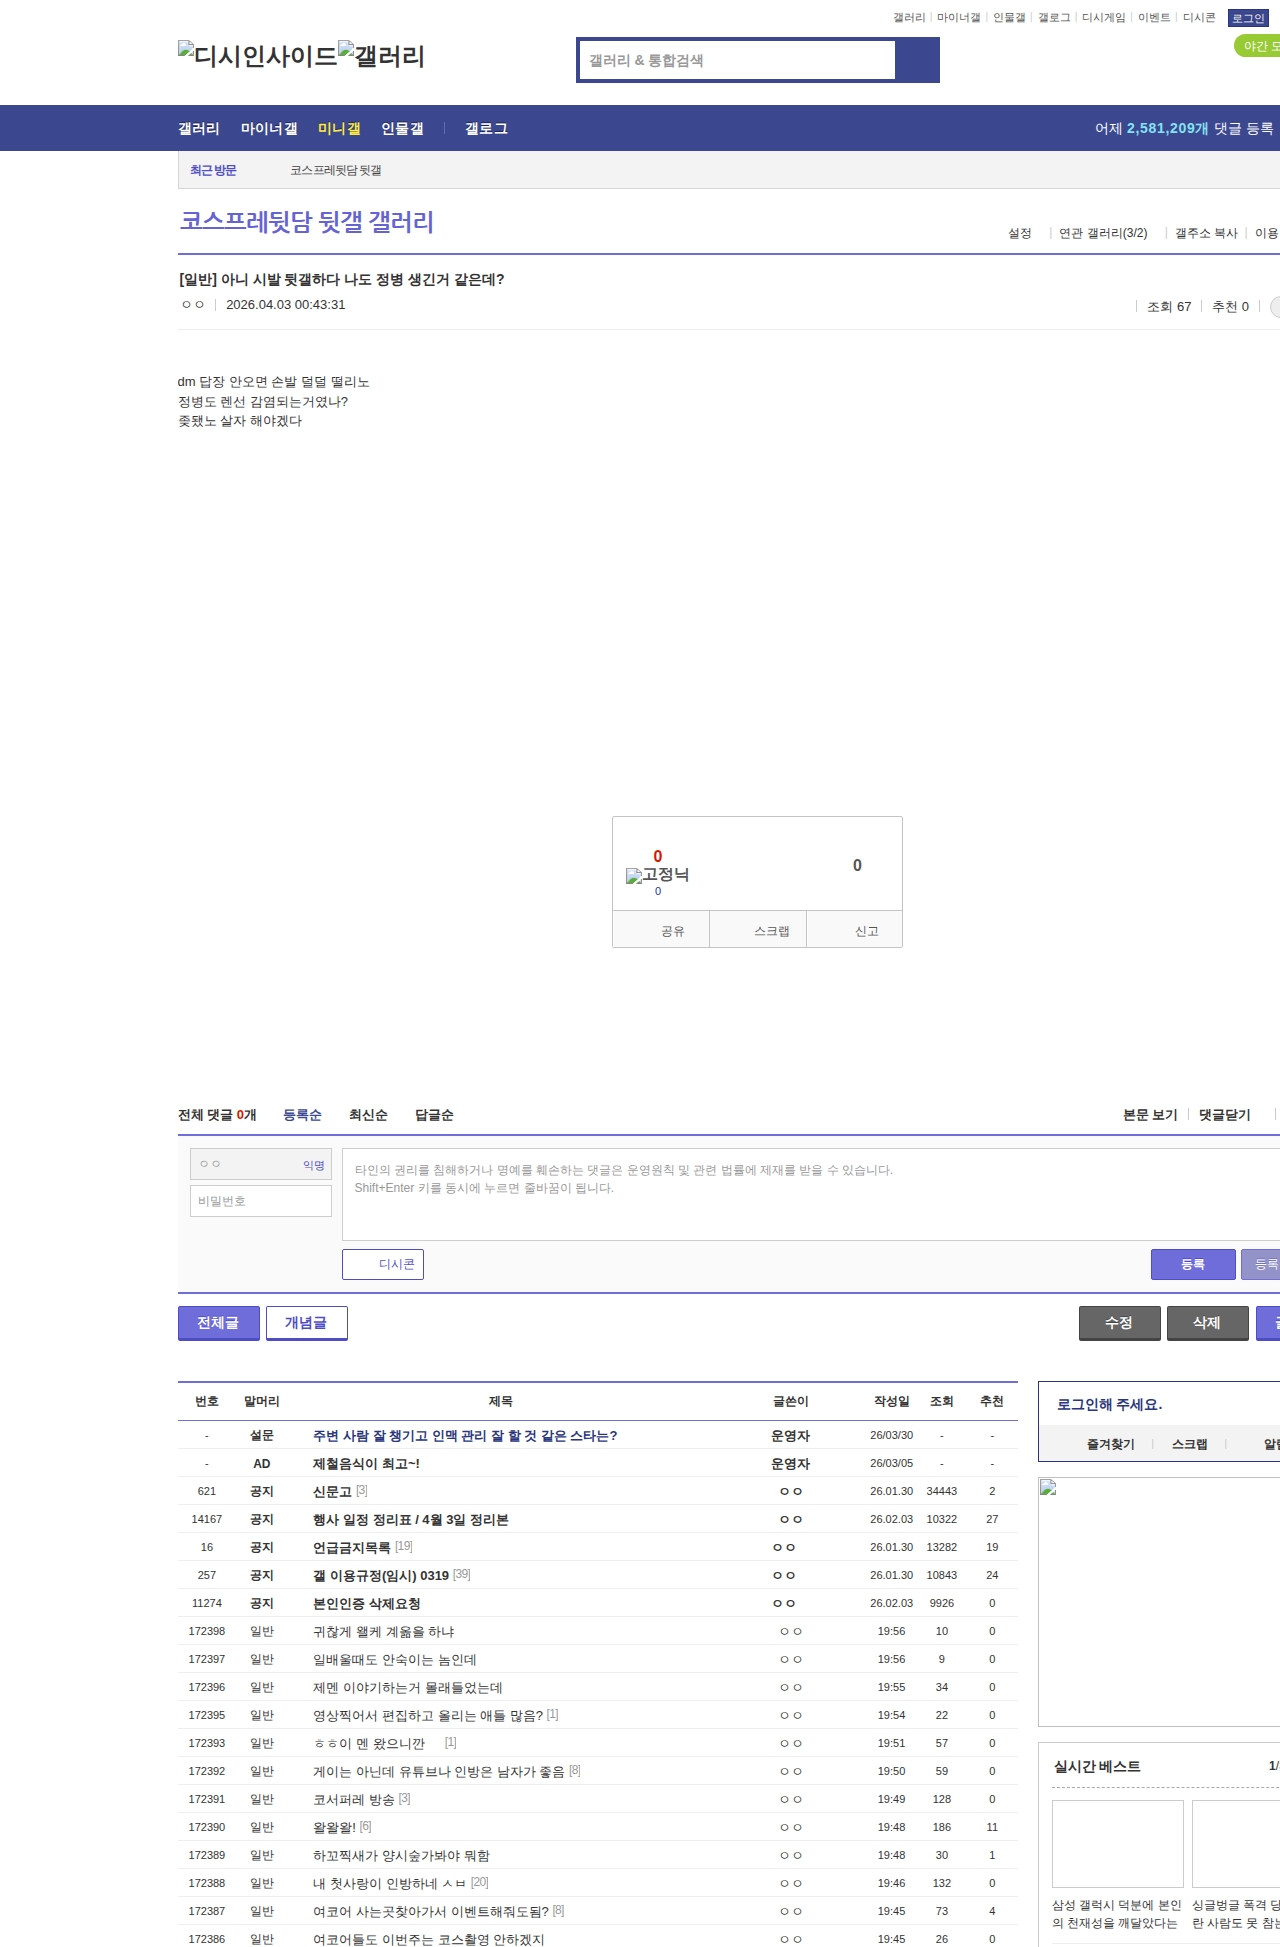Open post 내 첫사랑이 인방하네 ㅅㅂ

(x=390, y=1883)
